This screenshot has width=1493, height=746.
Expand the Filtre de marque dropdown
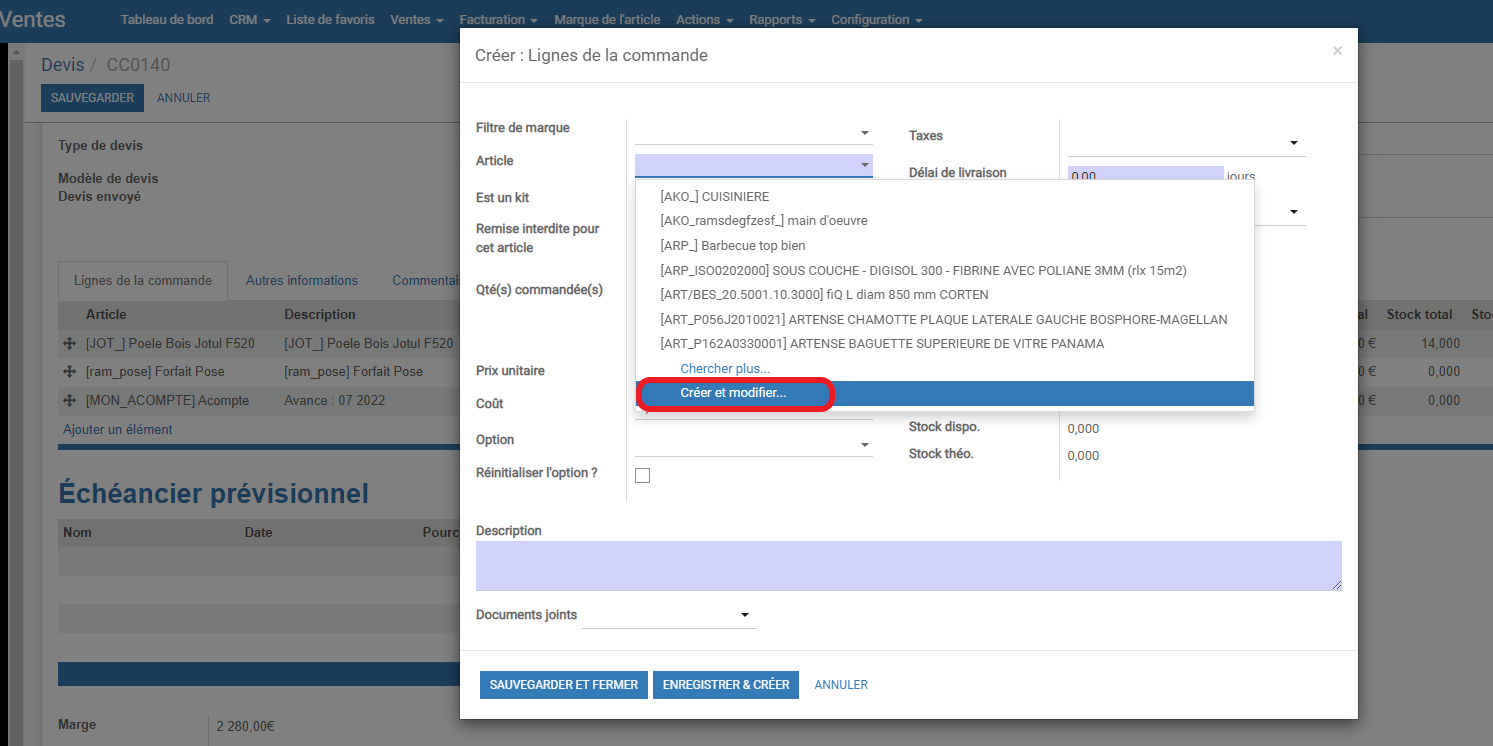865,133
